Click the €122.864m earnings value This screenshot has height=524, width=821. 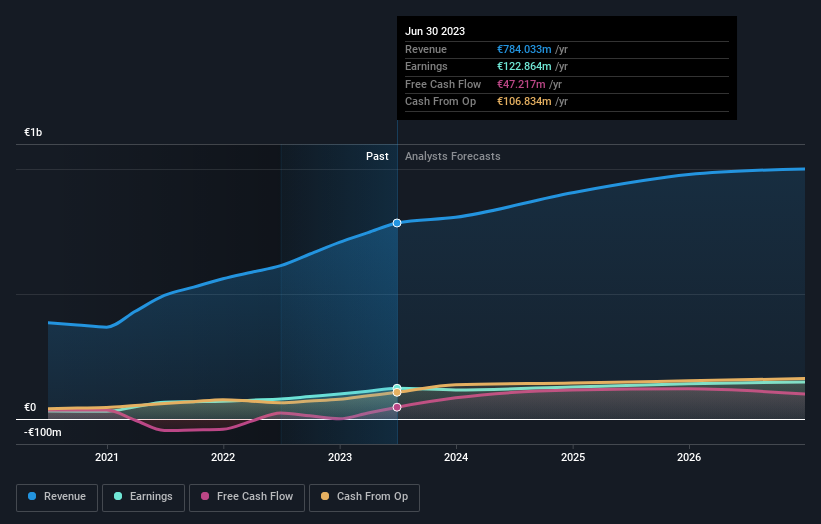(x=524, y=66)
